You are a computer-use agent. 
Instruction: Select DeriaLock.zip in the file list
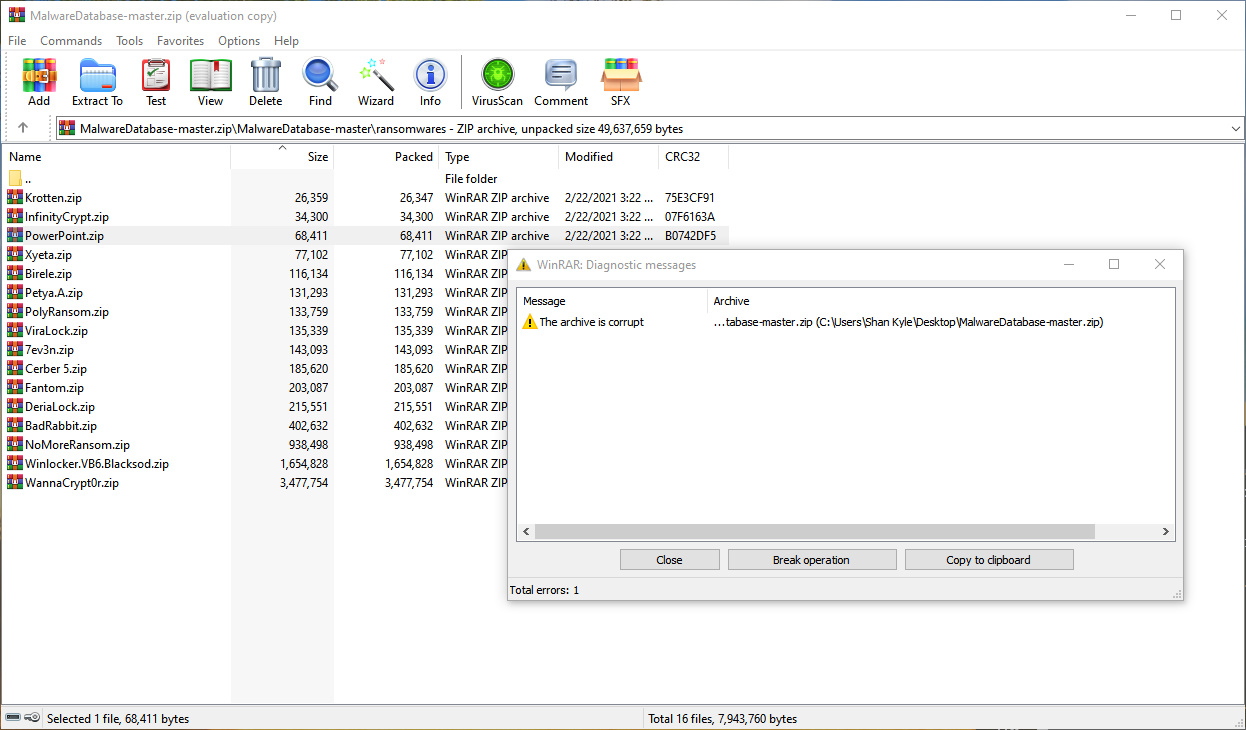pos(60,407)
